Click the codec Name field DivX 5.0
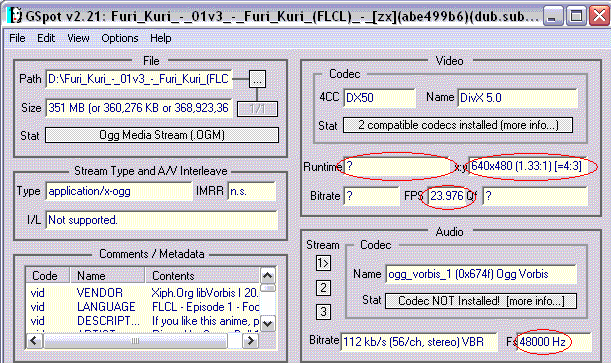 coord(517,97)
